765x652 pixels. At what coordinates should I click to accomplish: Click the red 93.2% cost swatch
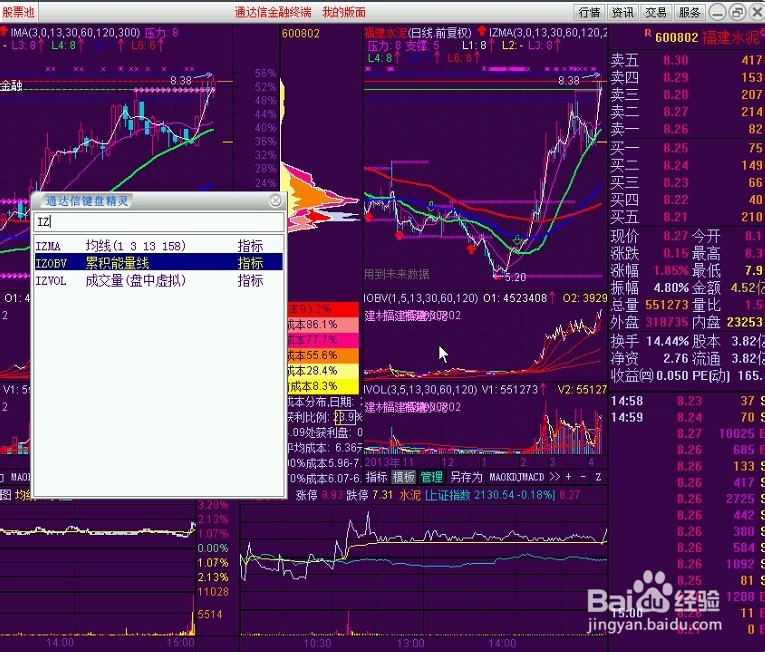(x=323, y=309)
